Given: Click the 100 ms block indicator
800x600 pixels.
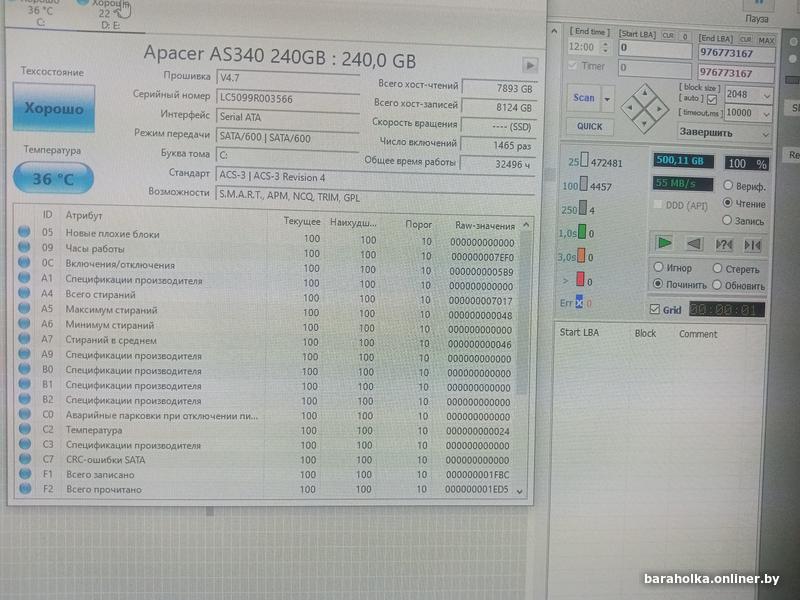Looking at the screenshot, I should click(x=583, y=184).
